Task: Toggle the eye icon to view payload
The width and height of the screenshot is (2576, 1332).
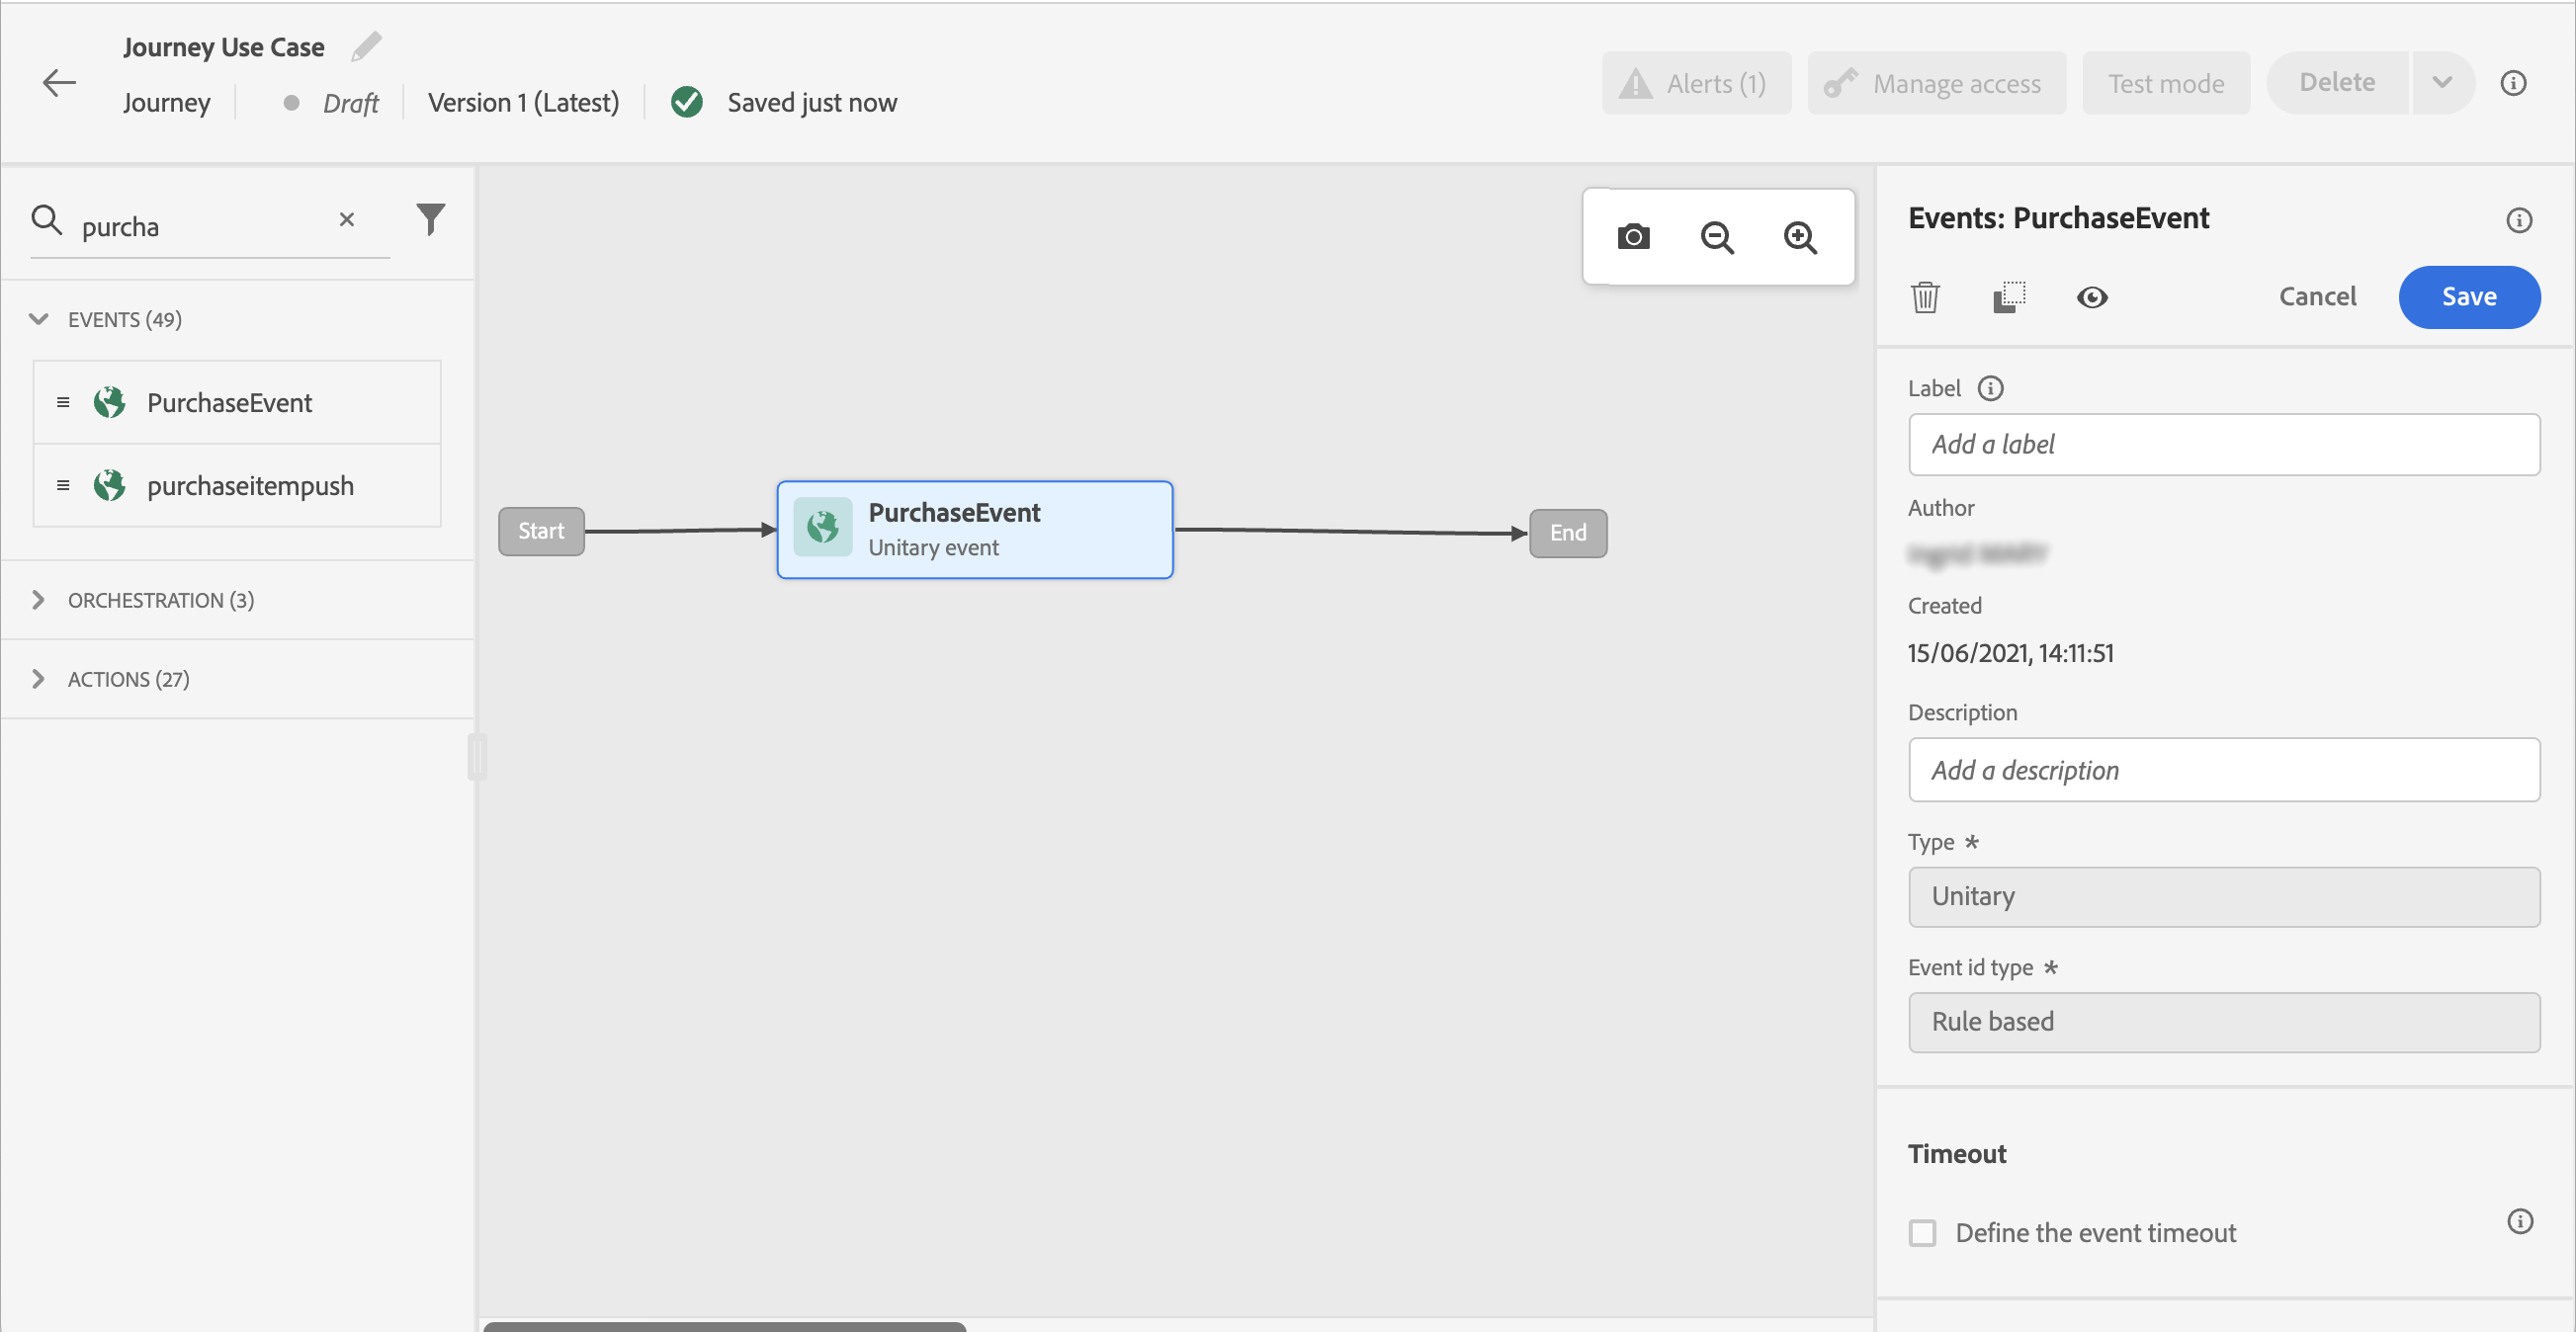Action: click(x=2091, y=297)
